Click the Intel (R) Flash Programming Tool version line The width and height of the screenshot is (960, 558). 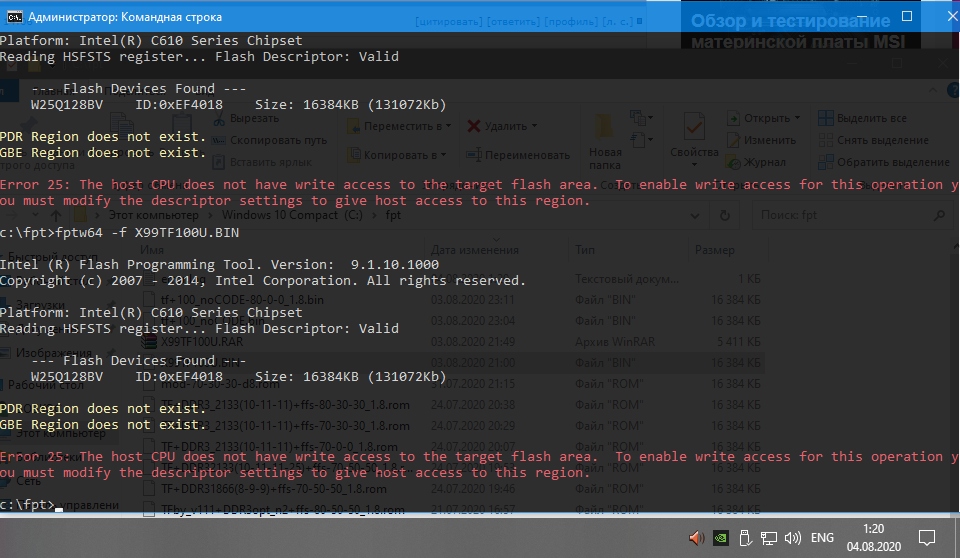219,265
